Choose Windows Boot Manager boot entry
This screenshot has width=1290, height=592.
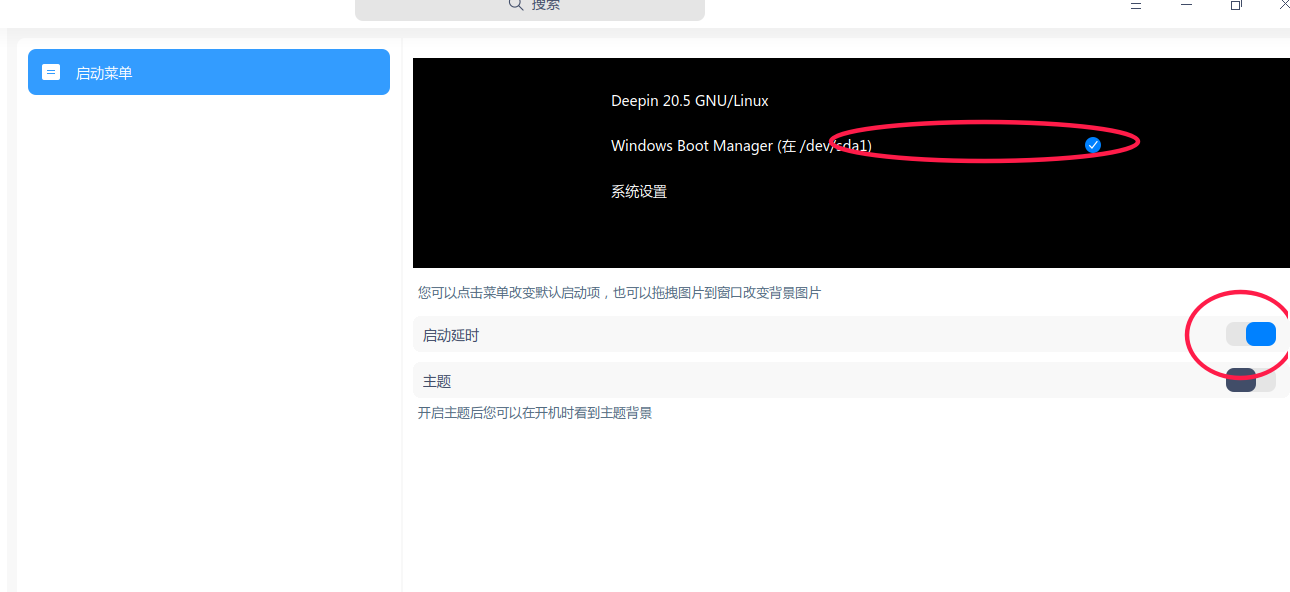coord(741,146)
